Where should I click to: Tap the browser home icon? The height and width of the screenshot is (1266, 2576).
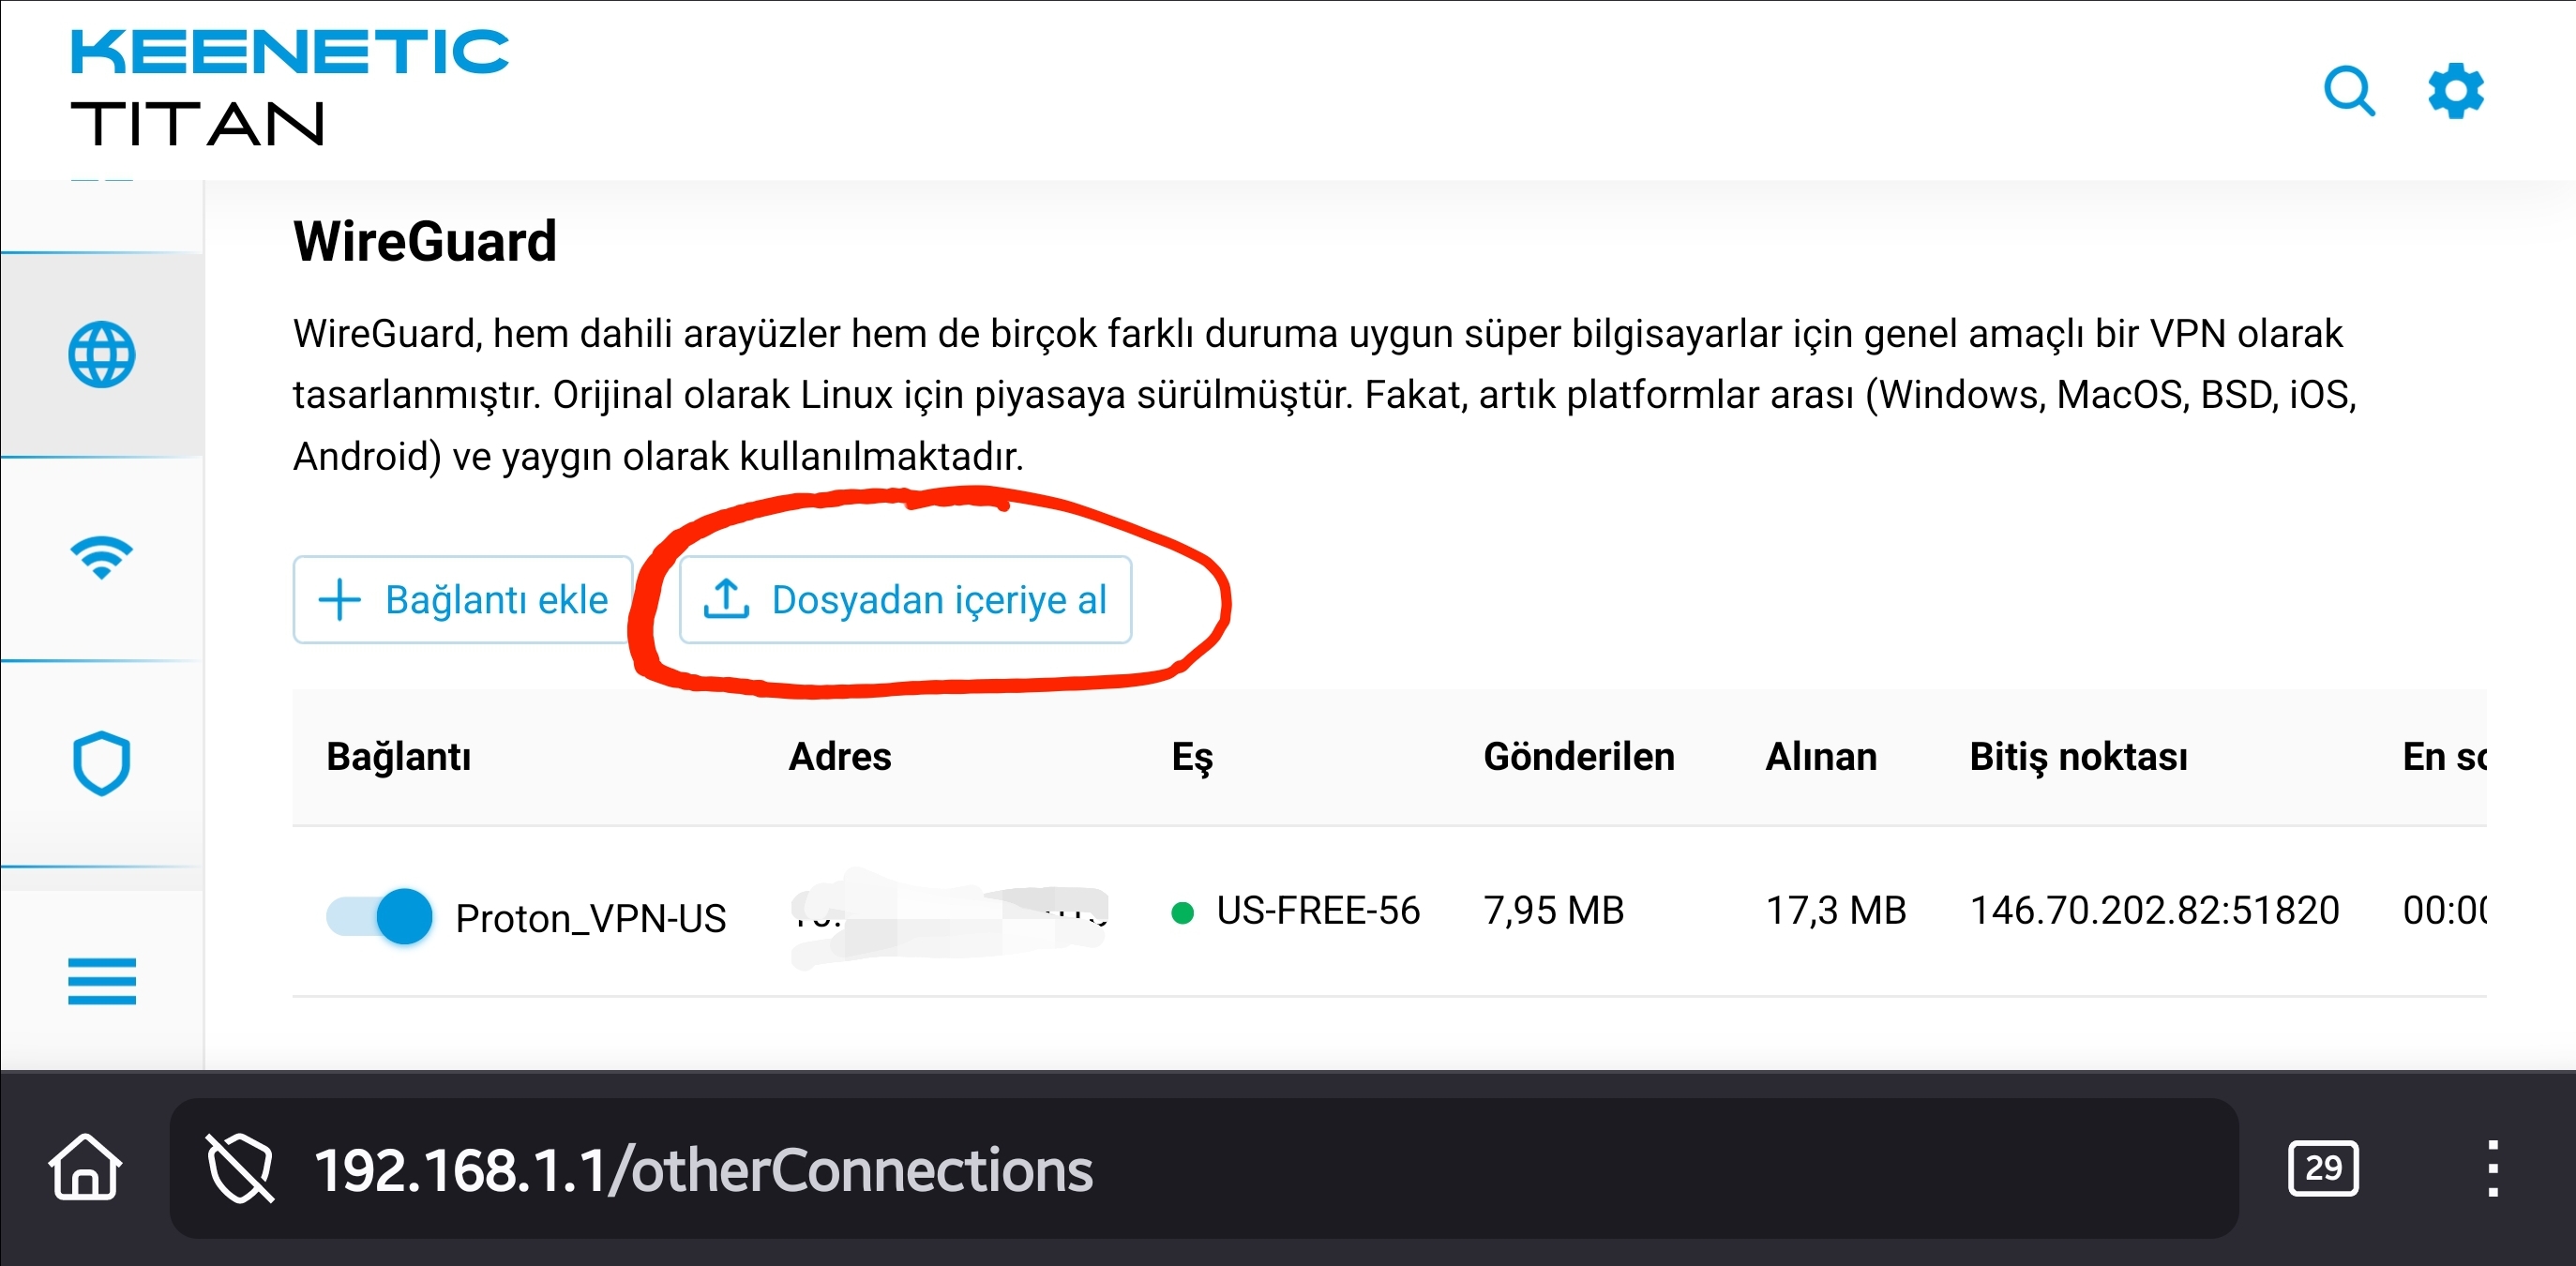click(x=85, y=1167)
